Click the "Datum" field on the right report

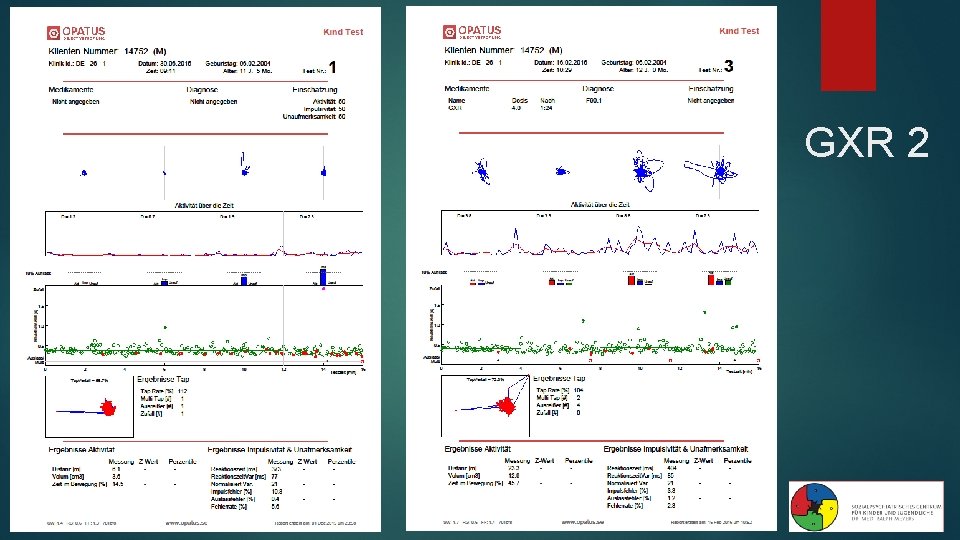coord(561,62)
